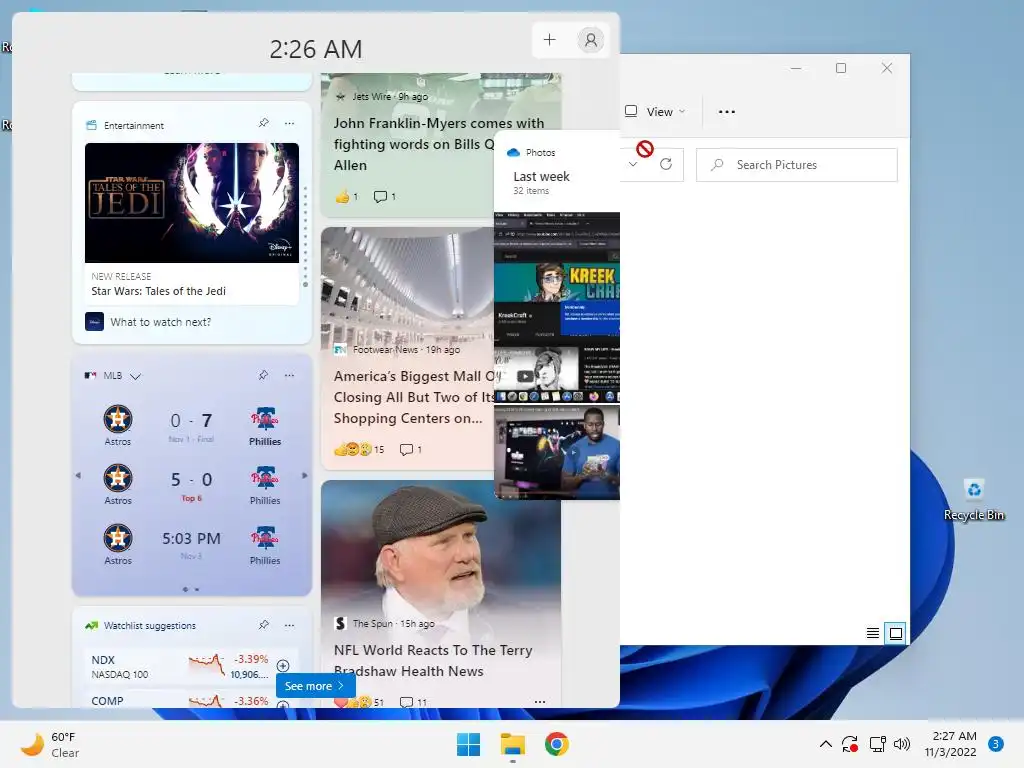Open comments on John Franklin-Myers article
The height and width of the screenshot is (768, 1024).
(x=385, y=196)
